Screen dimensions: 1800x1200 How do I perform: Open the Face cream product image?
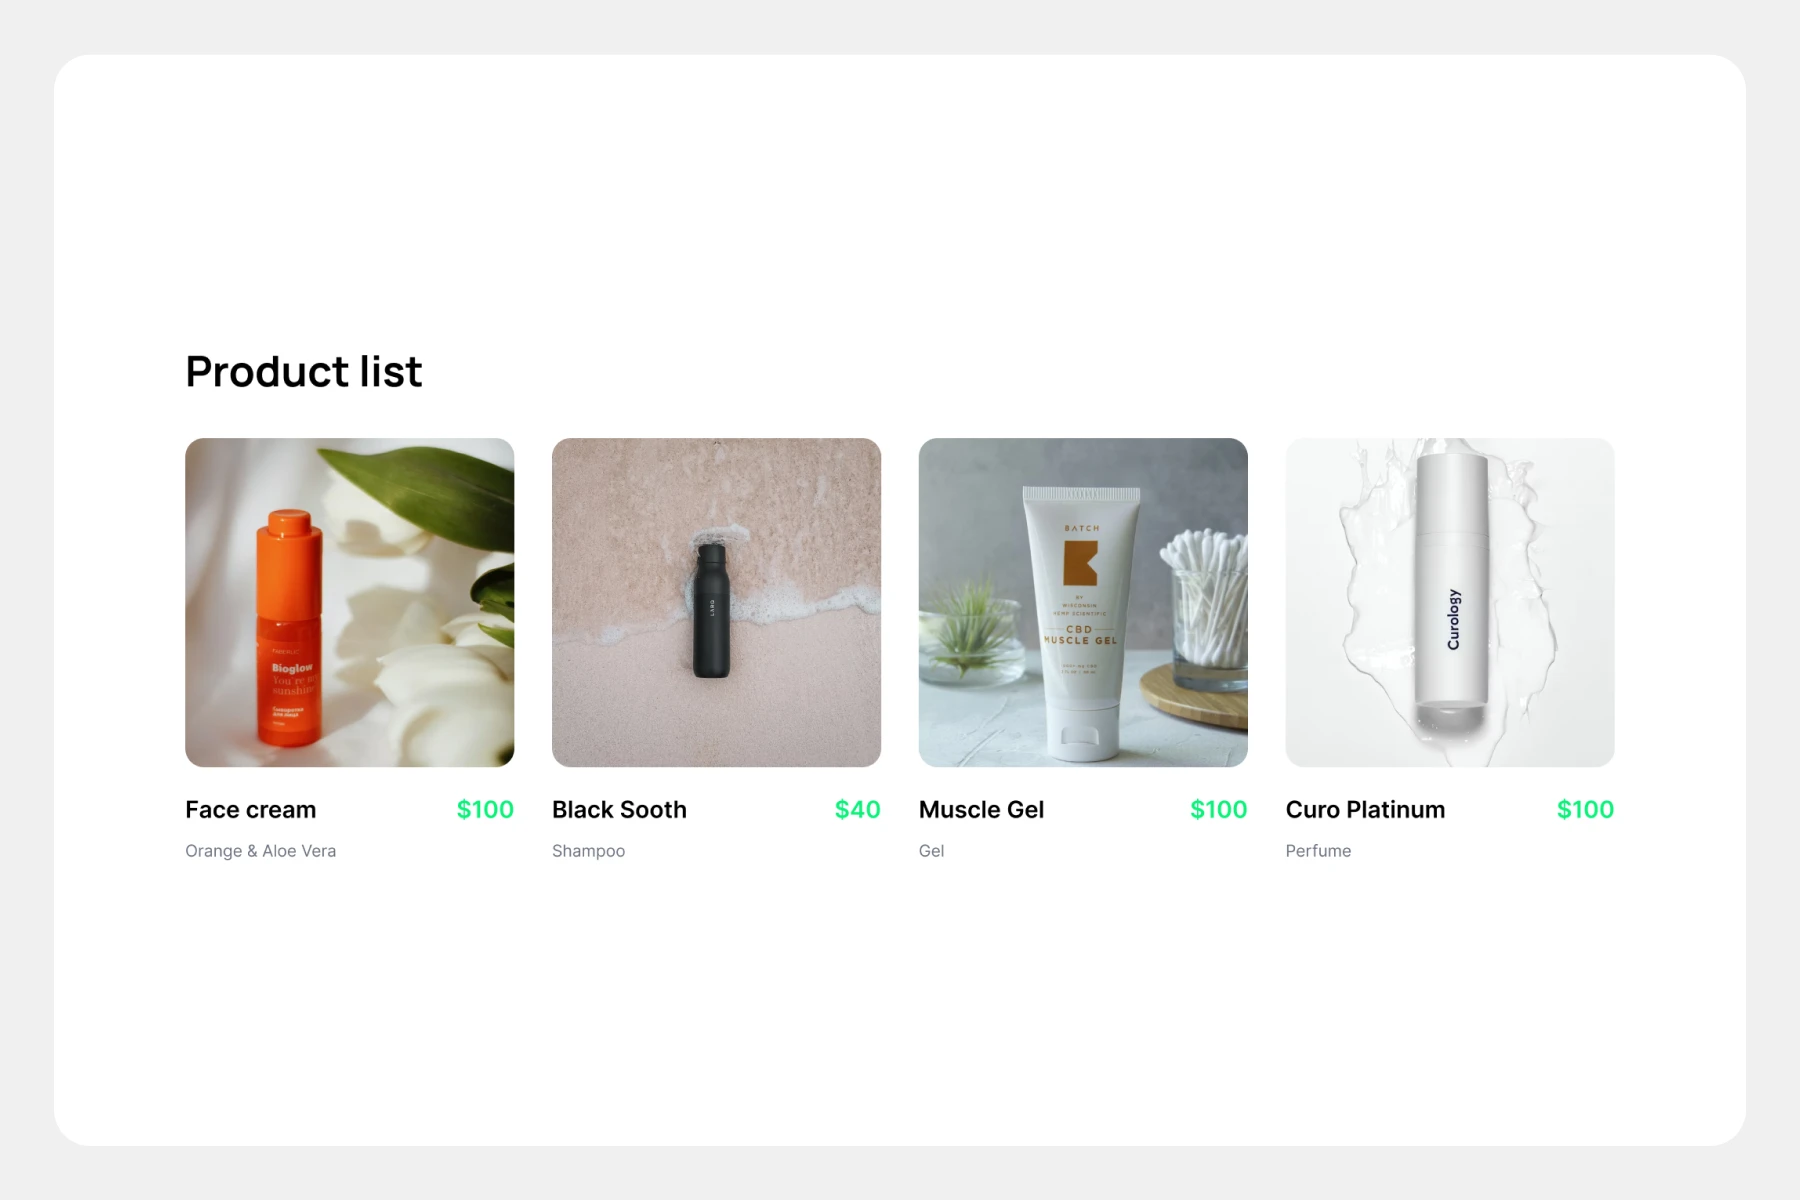pos(350,602)
